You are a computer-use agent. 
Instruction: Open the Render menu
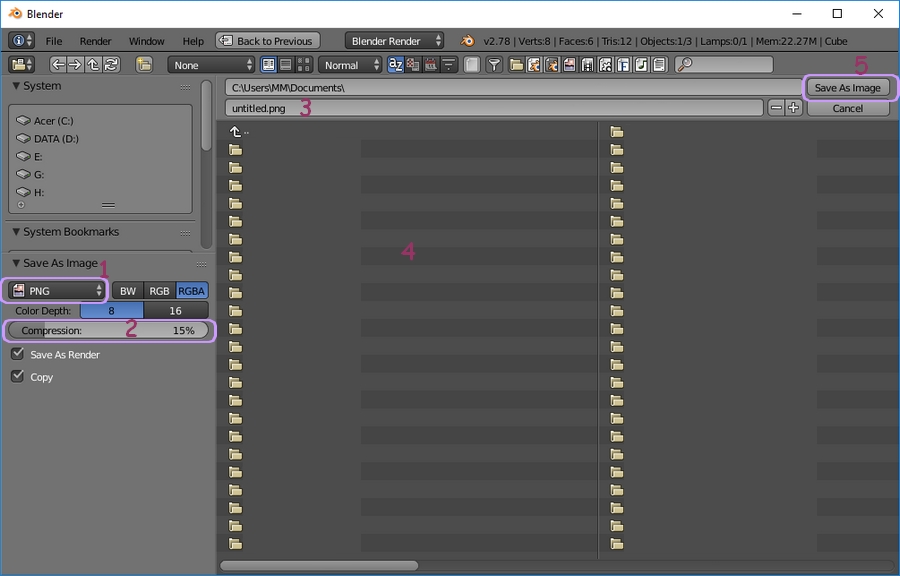[x=95, y=41]
